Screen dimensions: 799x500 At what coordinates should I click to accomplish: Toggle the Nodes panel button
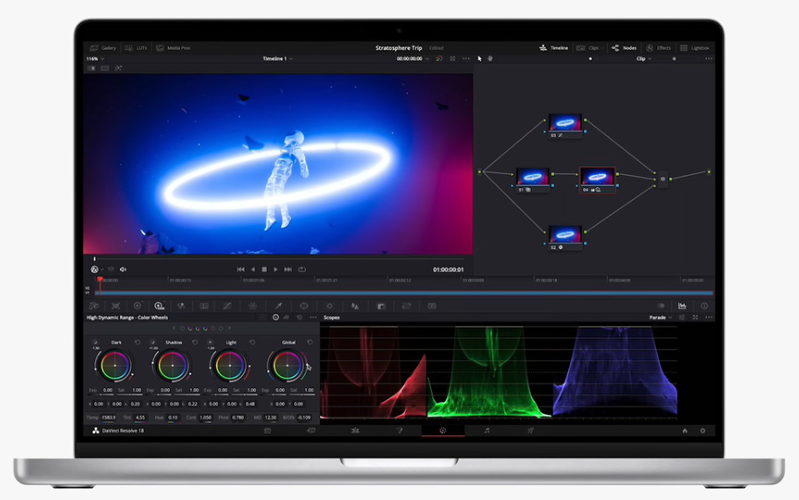[624, 48]
